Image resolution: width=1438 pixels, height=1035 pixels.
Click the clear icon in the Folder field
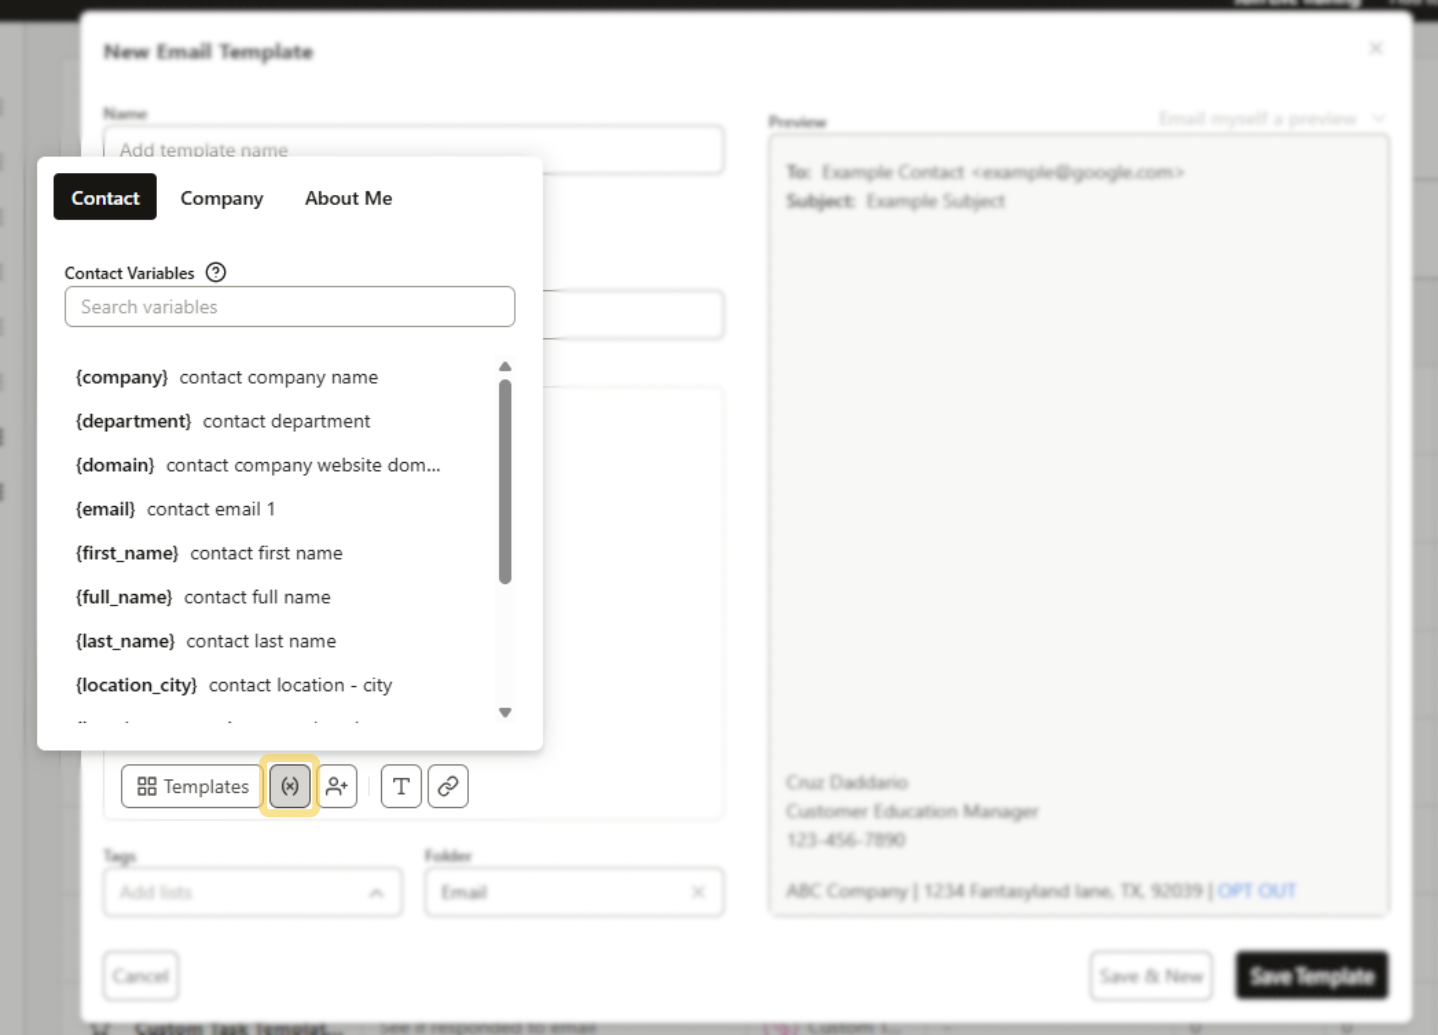coord(698,892)
